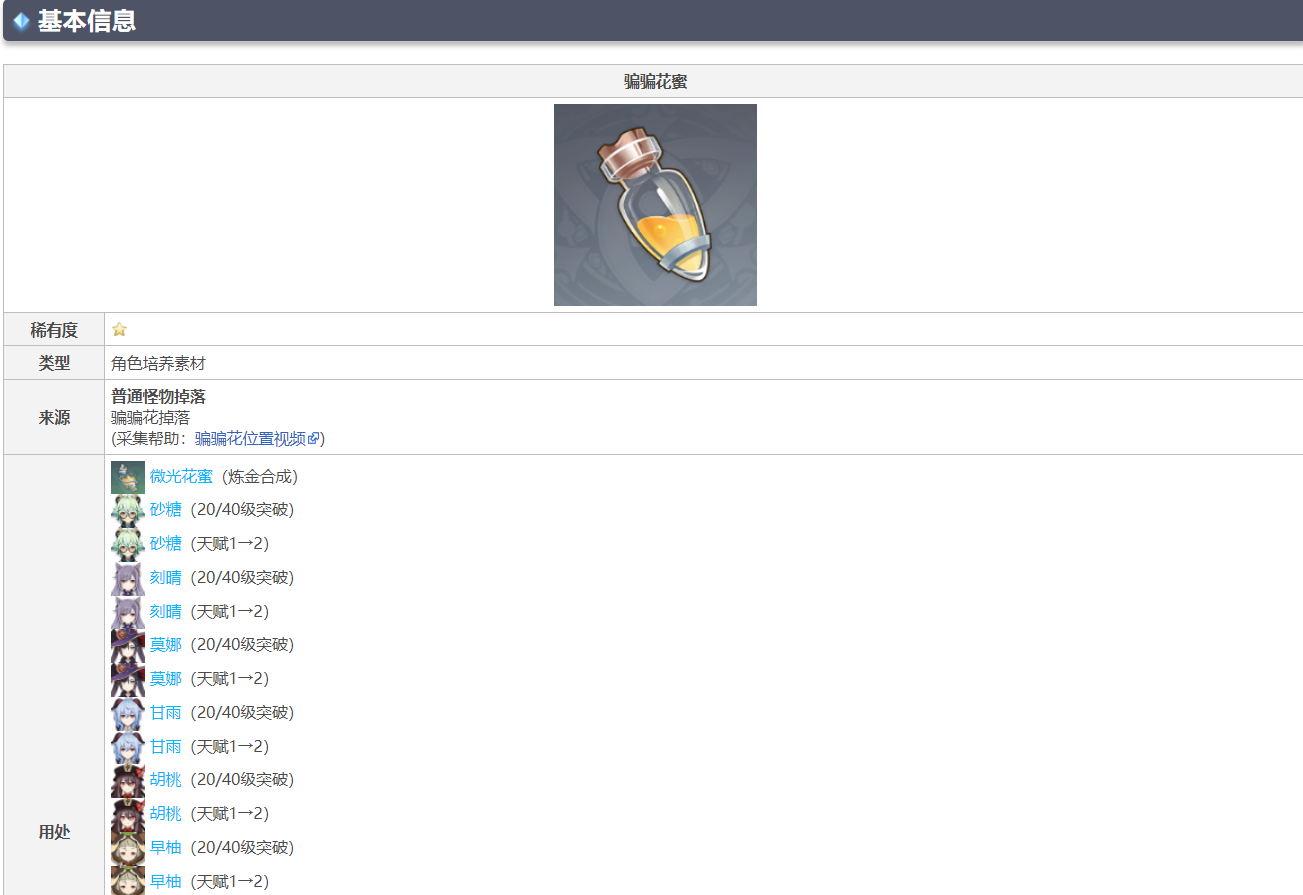1303x895 pixels.
Task: Open the 微光花蜜 link
Action: coord(181,477)
